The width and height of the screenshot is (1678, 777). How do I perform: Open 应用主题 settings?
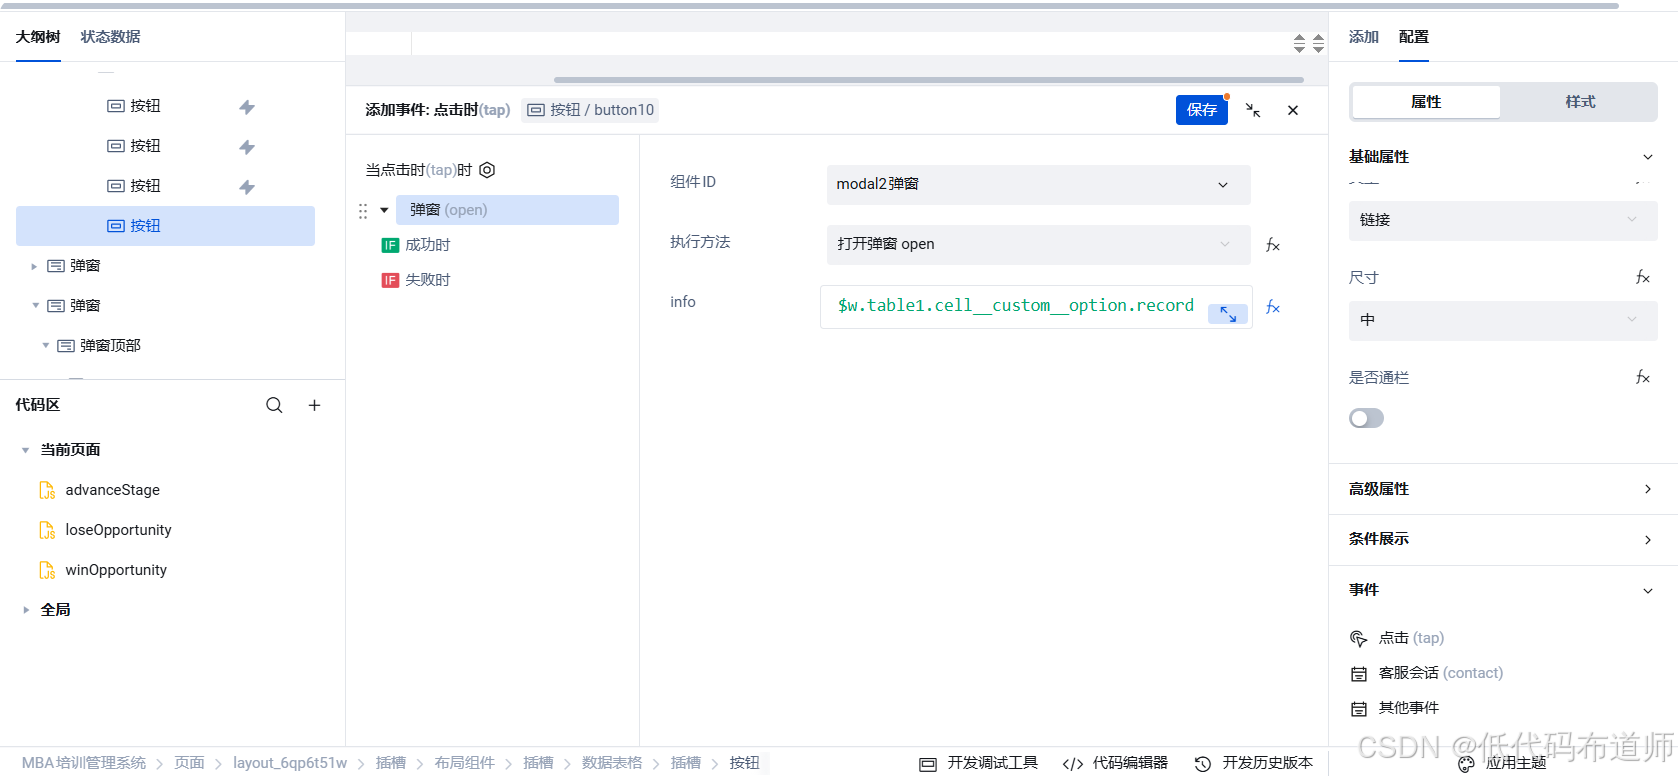[1502, 763]
